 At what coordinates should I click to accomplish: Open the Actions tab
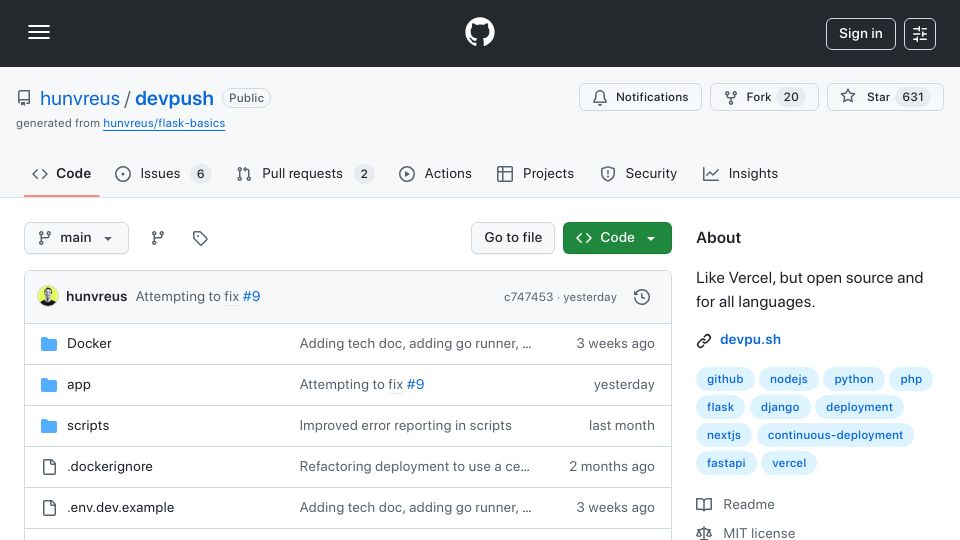coord(435,174)
